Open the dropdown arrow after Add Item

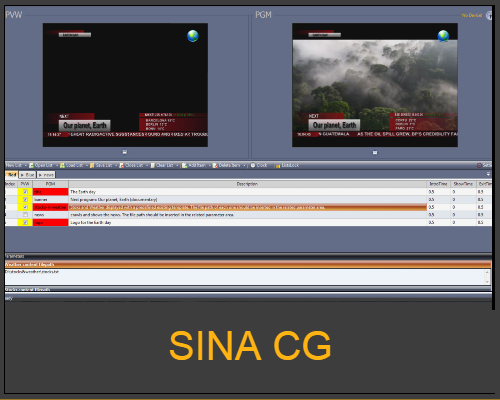tap(209, 166)
